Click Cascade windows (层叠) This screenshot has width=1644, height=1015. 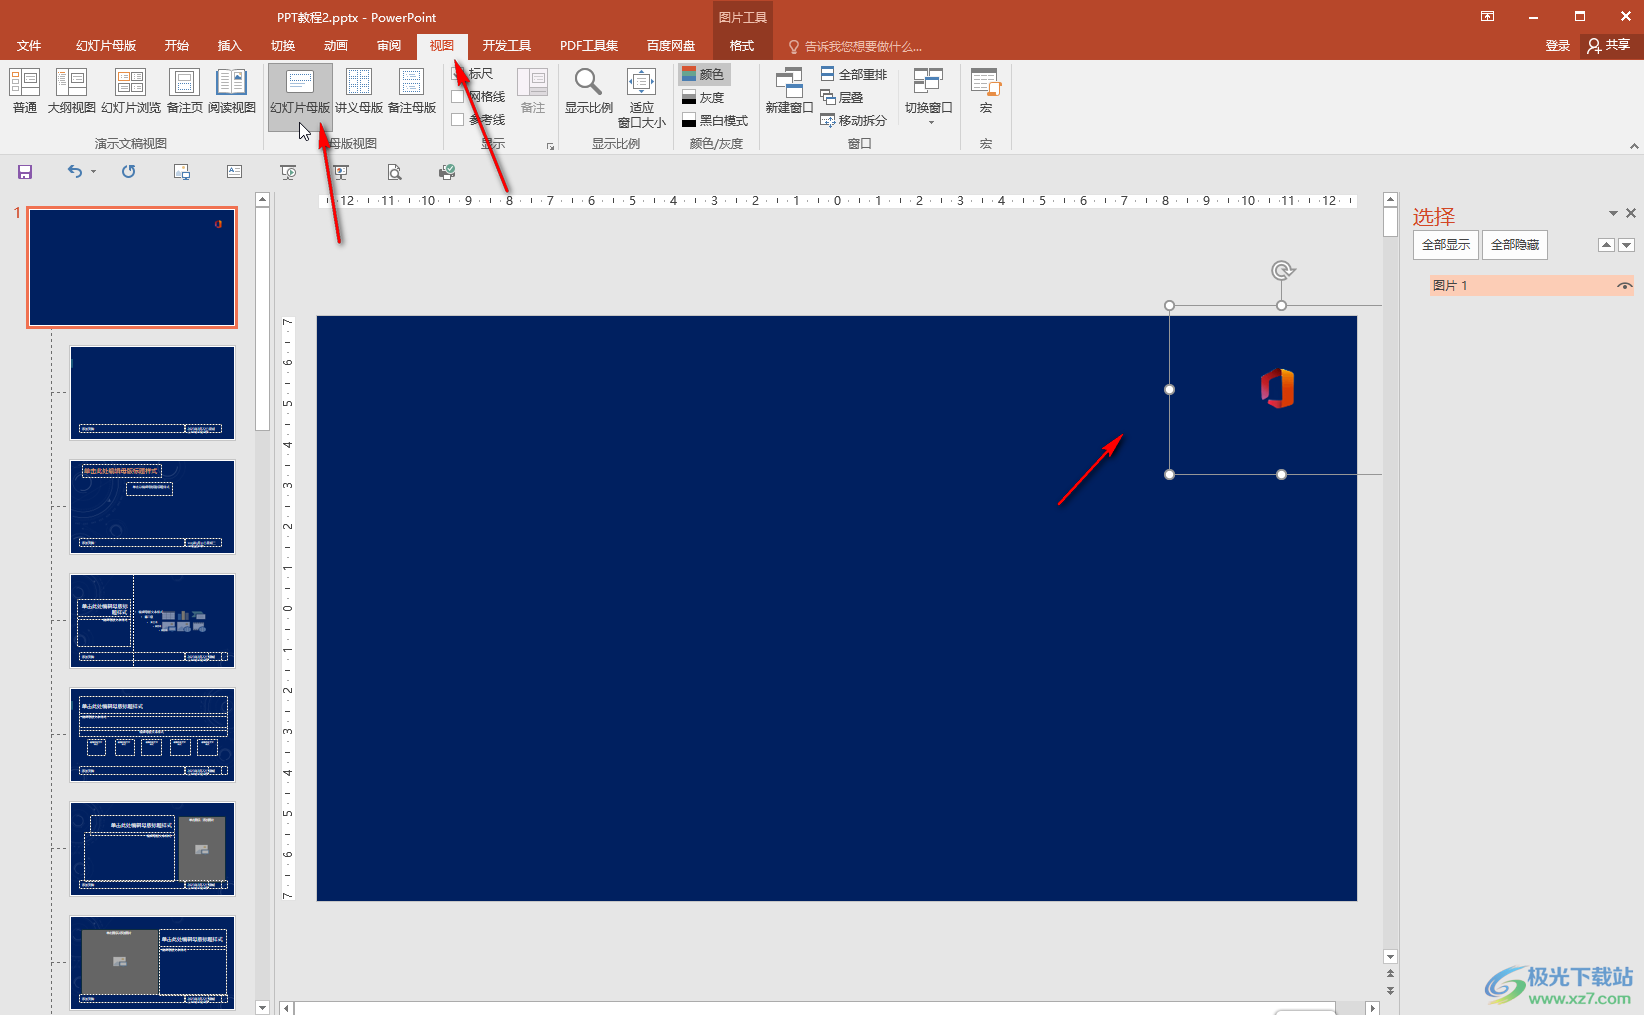click(842, 97)
